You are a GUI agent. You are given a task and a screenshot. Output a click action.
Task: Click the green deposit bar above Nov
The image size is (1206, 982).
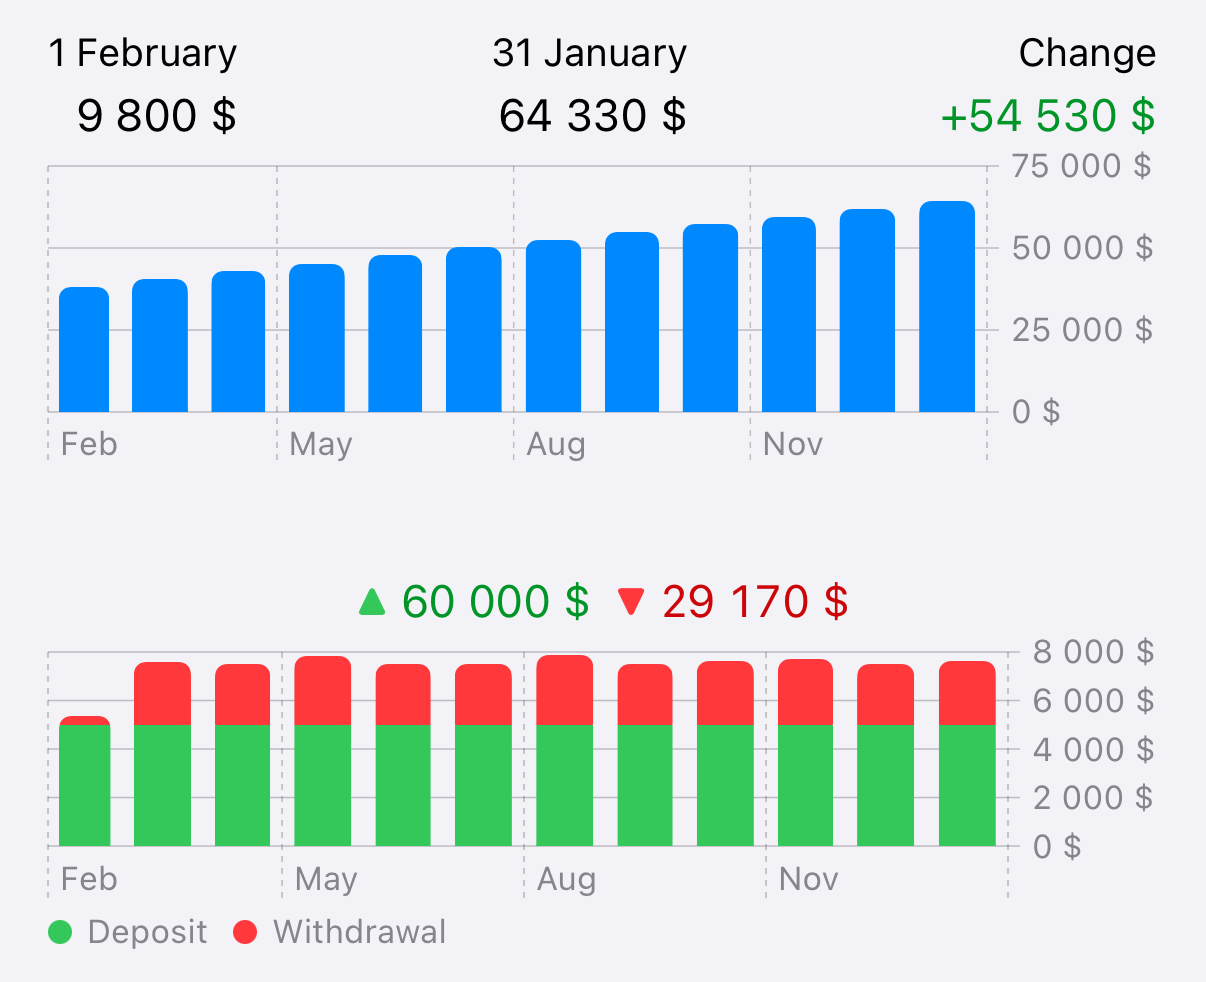point(805,786)
